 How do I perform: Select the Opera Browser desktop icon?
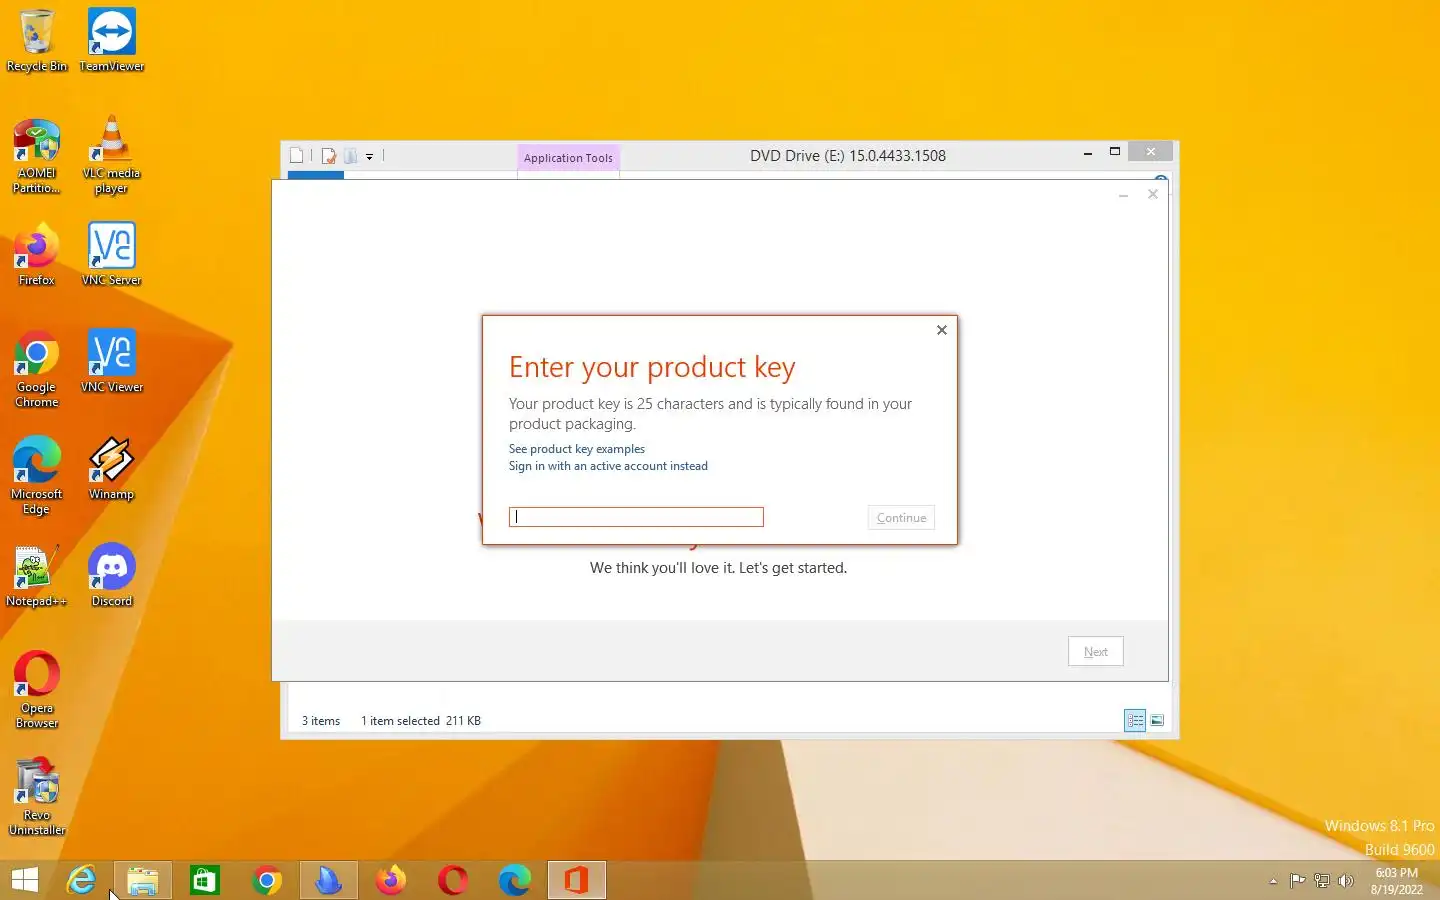coord(37,690)
